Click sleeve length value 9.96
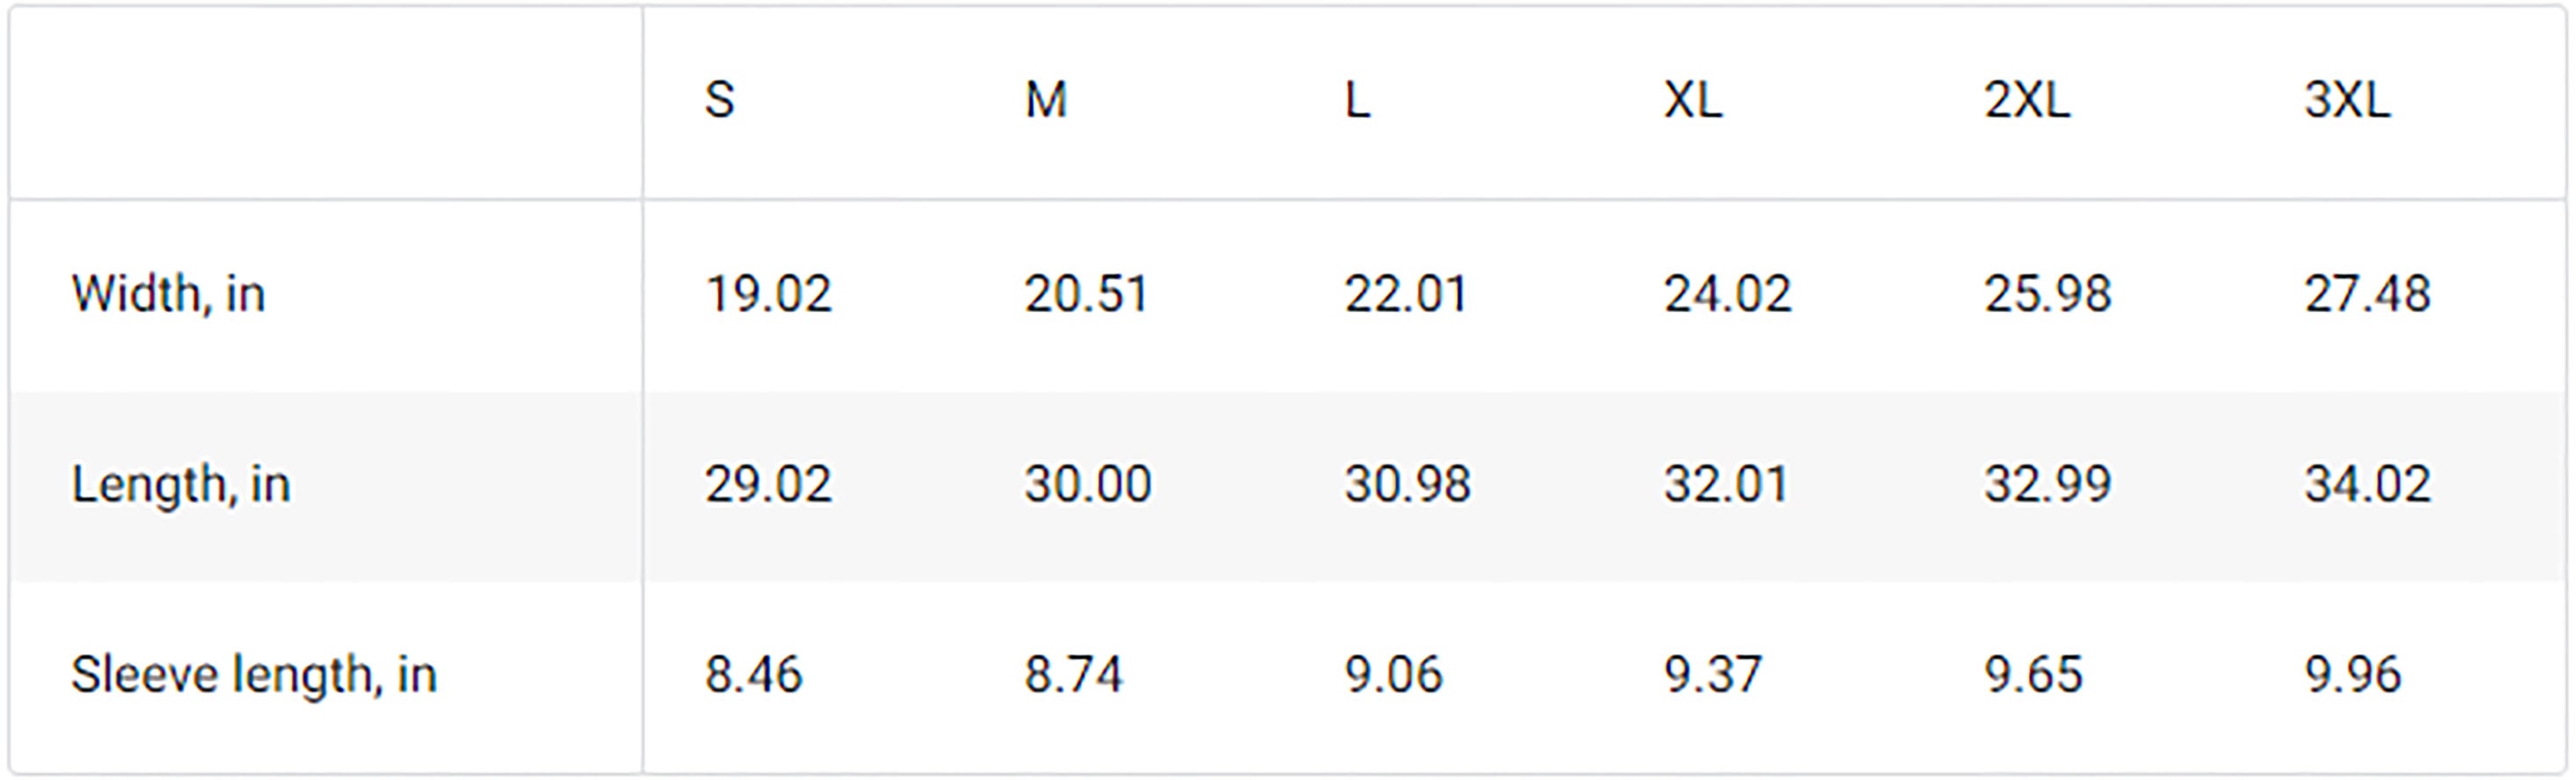 2352,675
